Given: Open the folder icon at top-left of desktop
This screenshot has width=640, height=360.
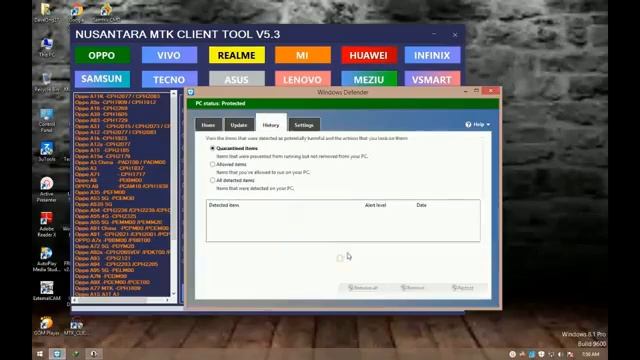Looking at the screenshot, I should [46, 12].
